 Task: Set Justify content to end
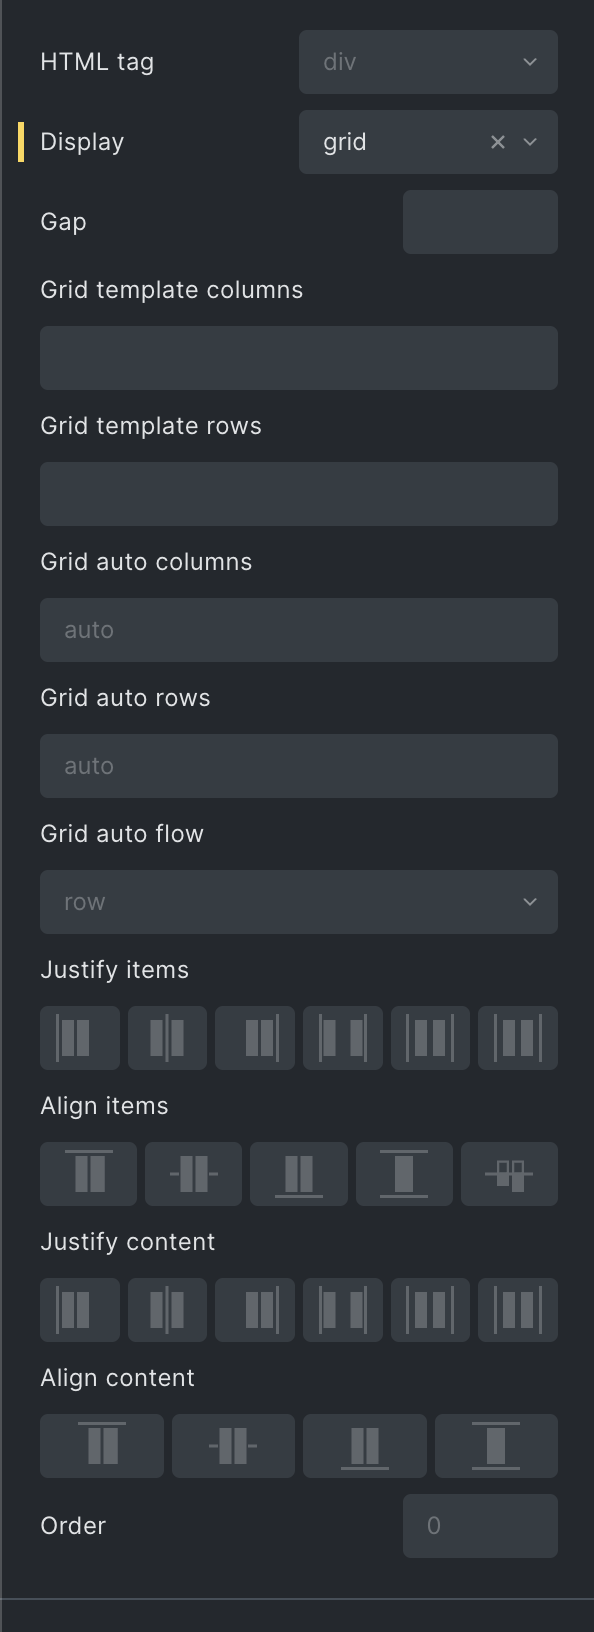coord(255,1310)
